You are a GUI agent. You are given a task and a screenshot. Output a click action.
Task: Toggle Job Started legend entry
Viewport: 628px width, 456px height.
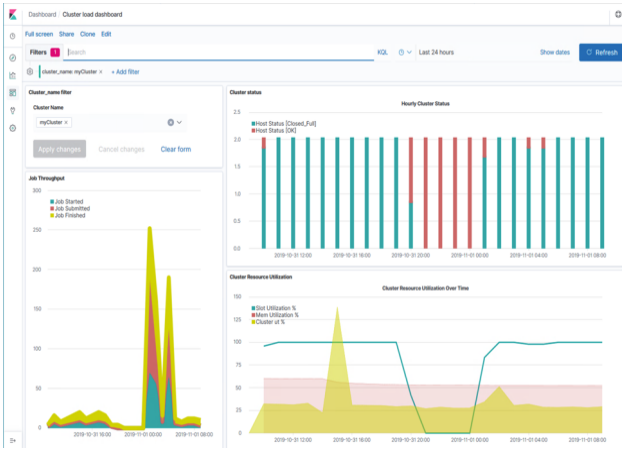pyautogui.click(x=67, y=202)
